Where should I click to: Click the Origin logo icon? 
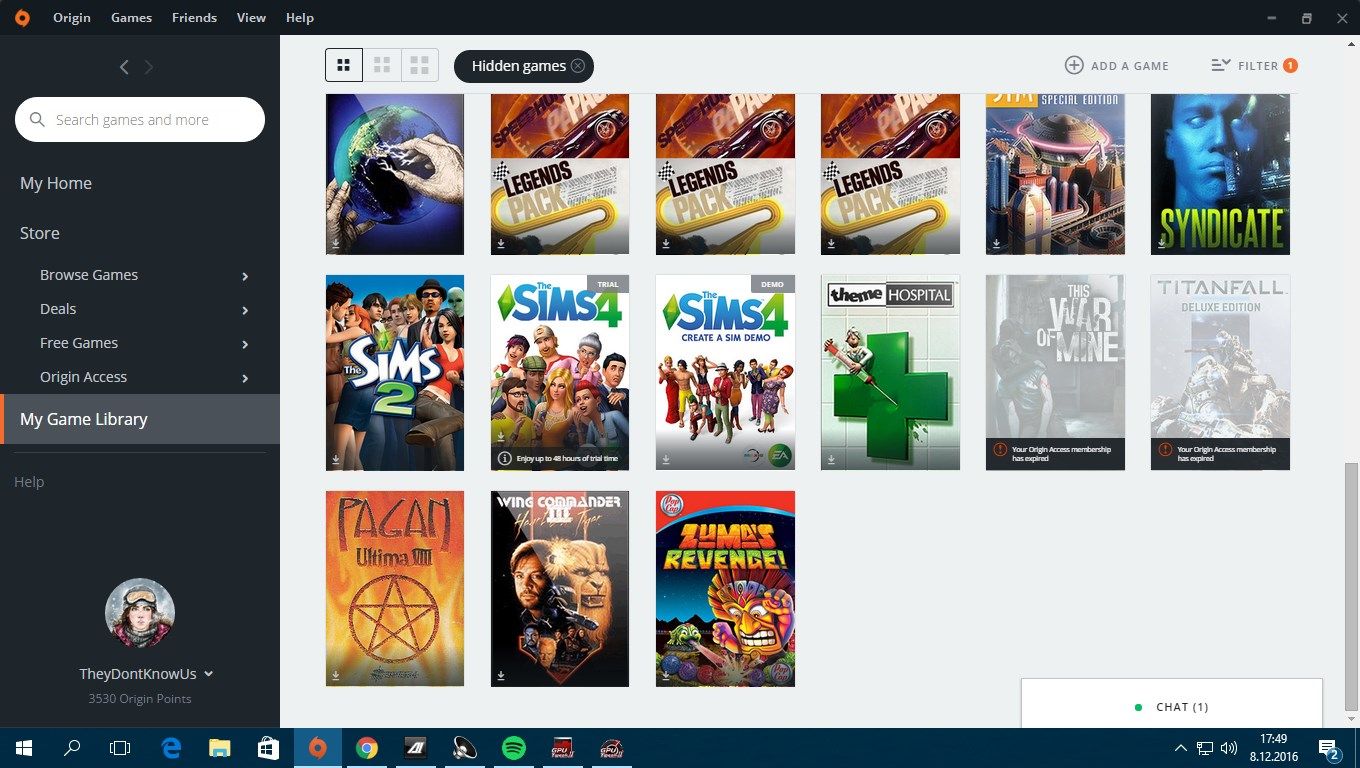22,17
